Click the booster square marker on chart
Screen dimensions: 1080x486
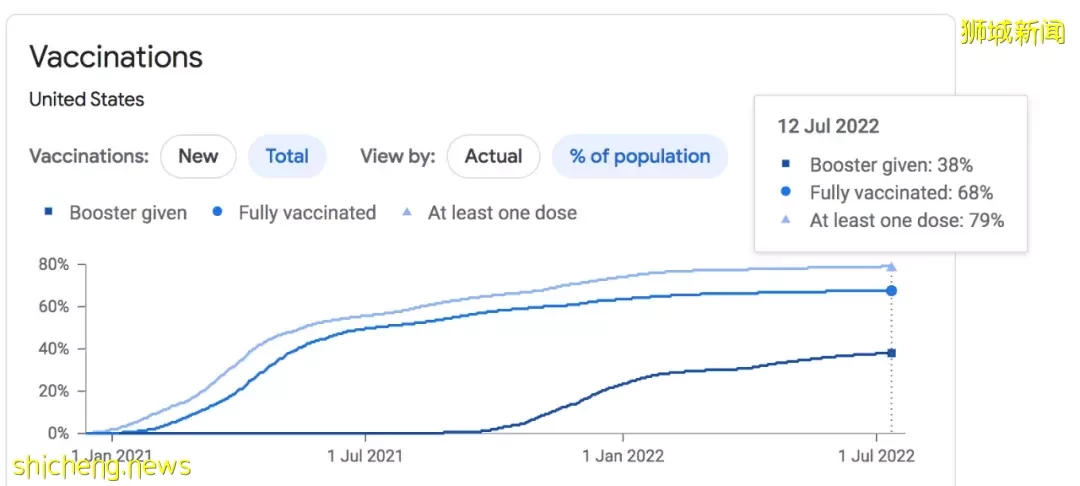coord(891,353)
